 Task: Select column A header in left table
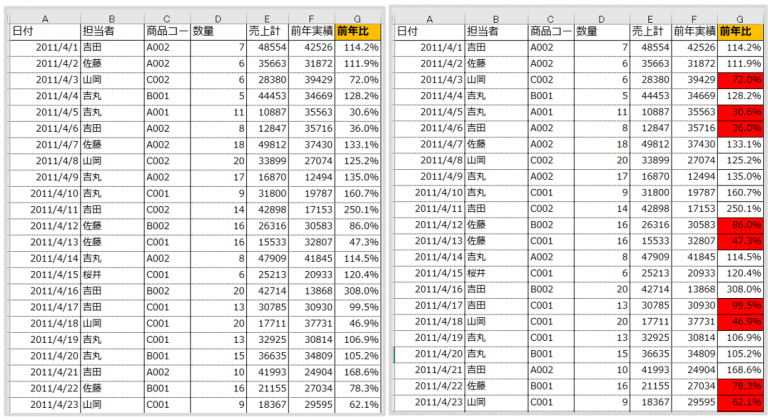click(45, 19)
